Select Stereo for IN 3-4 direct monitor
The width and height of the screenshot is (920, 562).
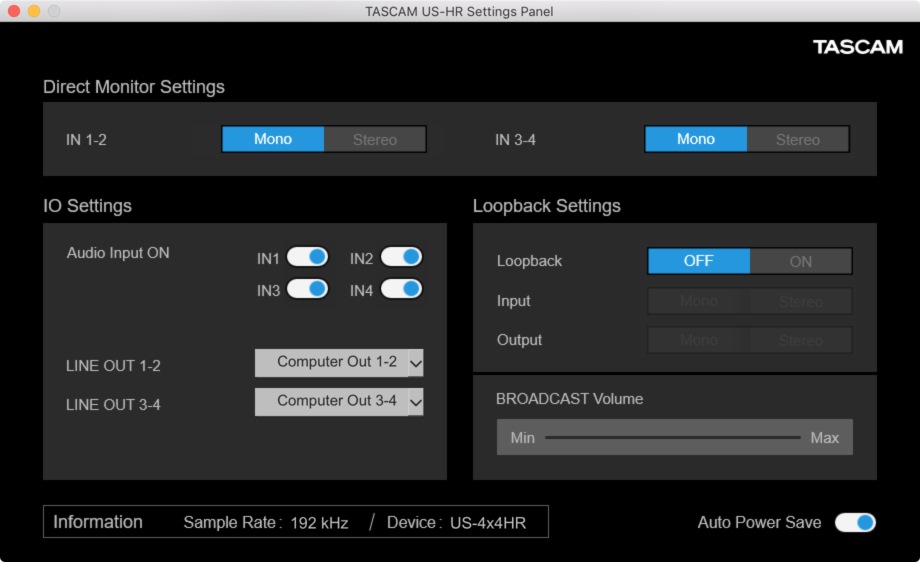(x=797, y=139)
